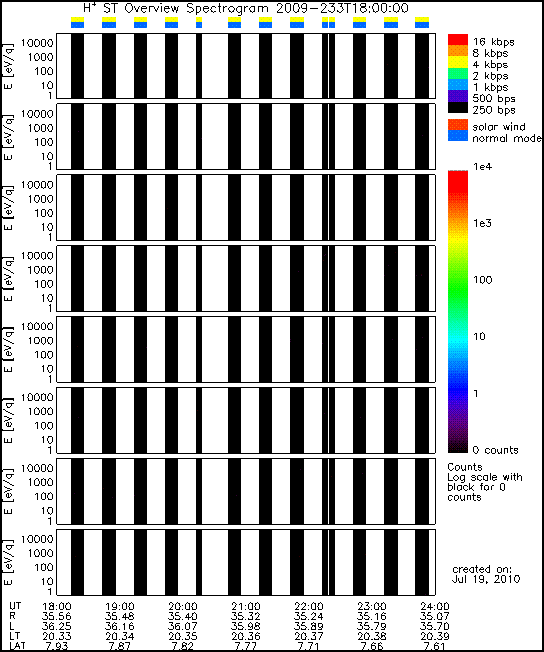
Task: Click the R value 35.07
Action: (435, 616)
